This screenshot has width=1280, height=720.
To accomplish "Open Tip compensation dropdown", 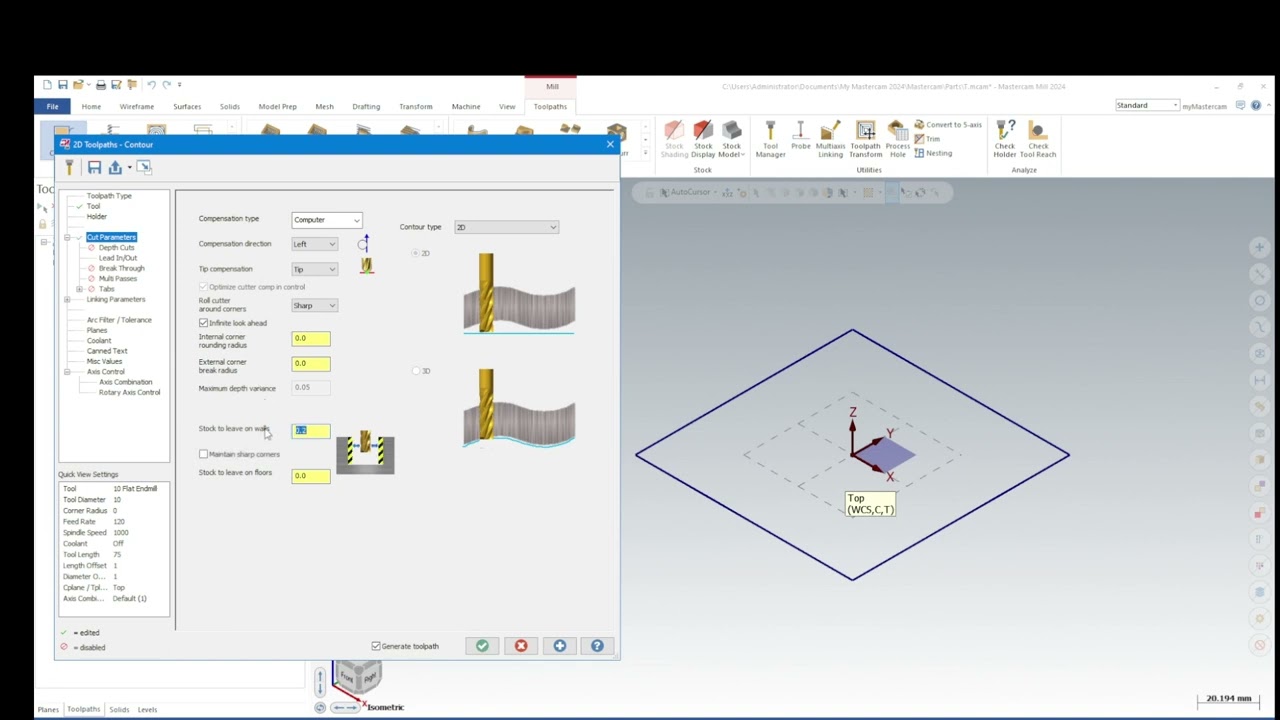I will point(315,269).
